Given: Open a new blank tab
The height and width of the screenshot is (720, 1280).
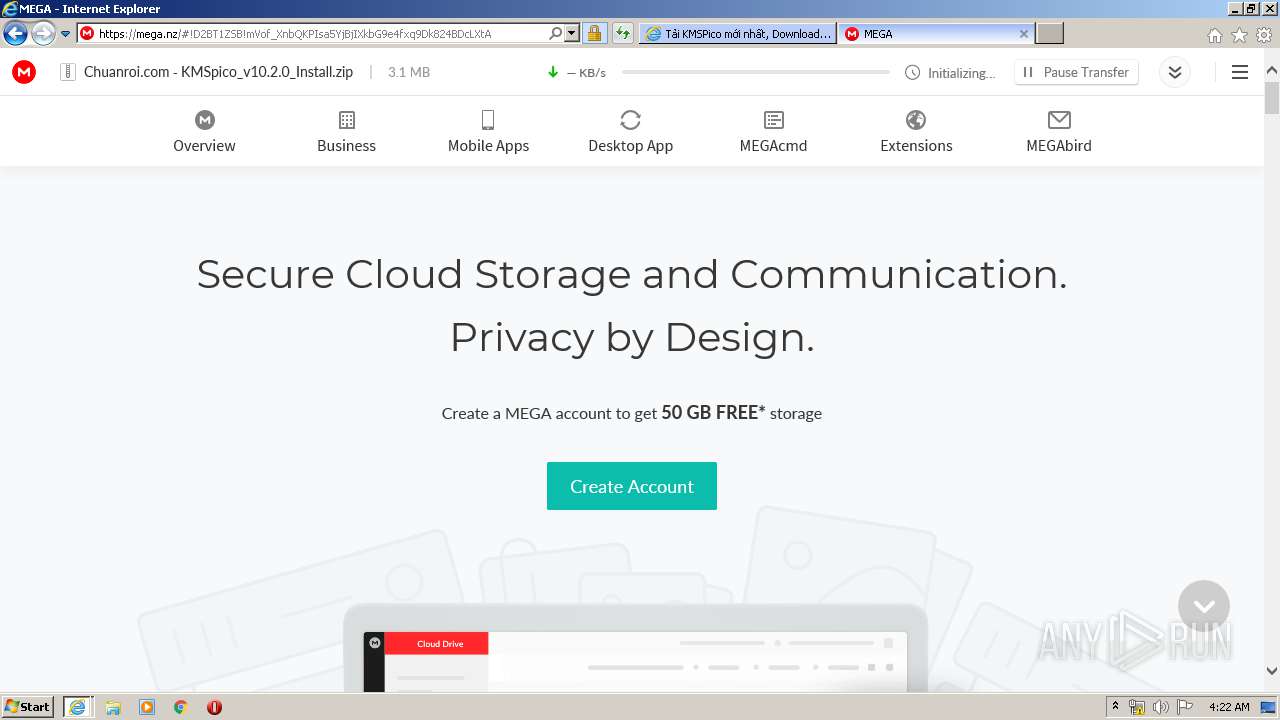Looking at the screenshot, I should click(x=1049, y=33).
